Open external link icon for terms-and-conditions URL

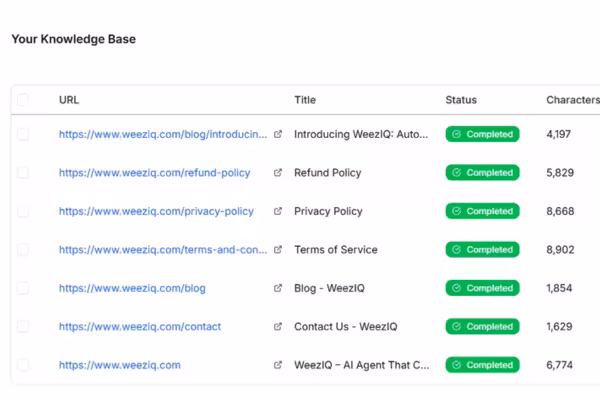[278, 250]
